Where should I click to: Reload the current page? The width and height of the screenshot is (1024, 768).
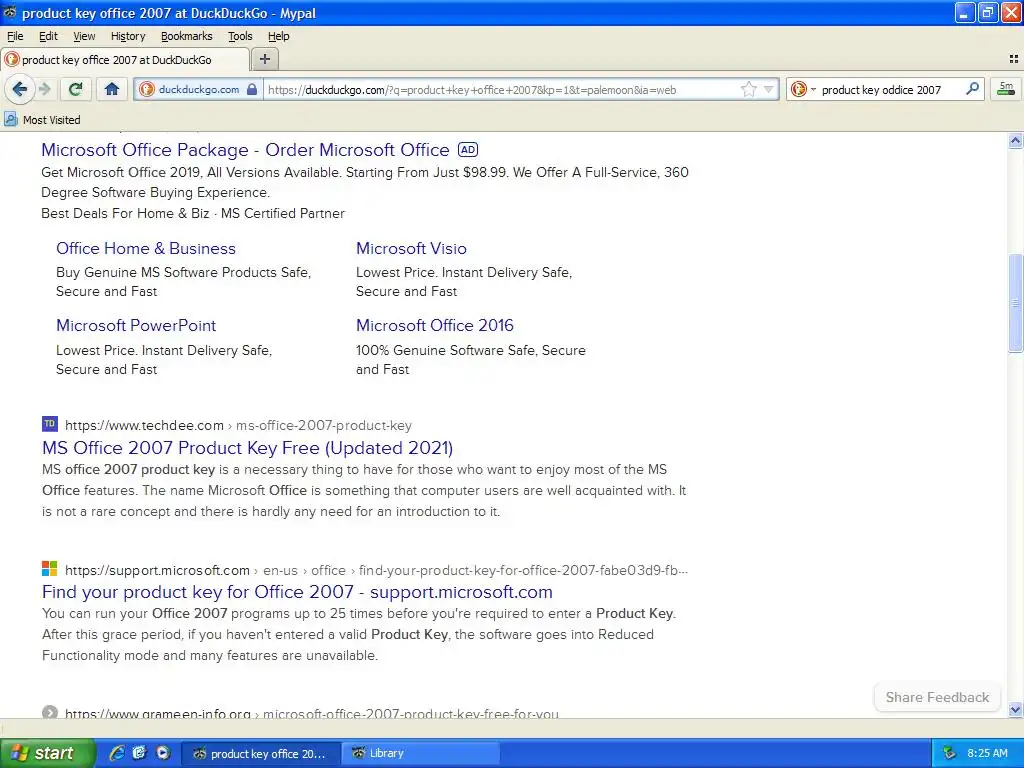click(x=76, y=89)
